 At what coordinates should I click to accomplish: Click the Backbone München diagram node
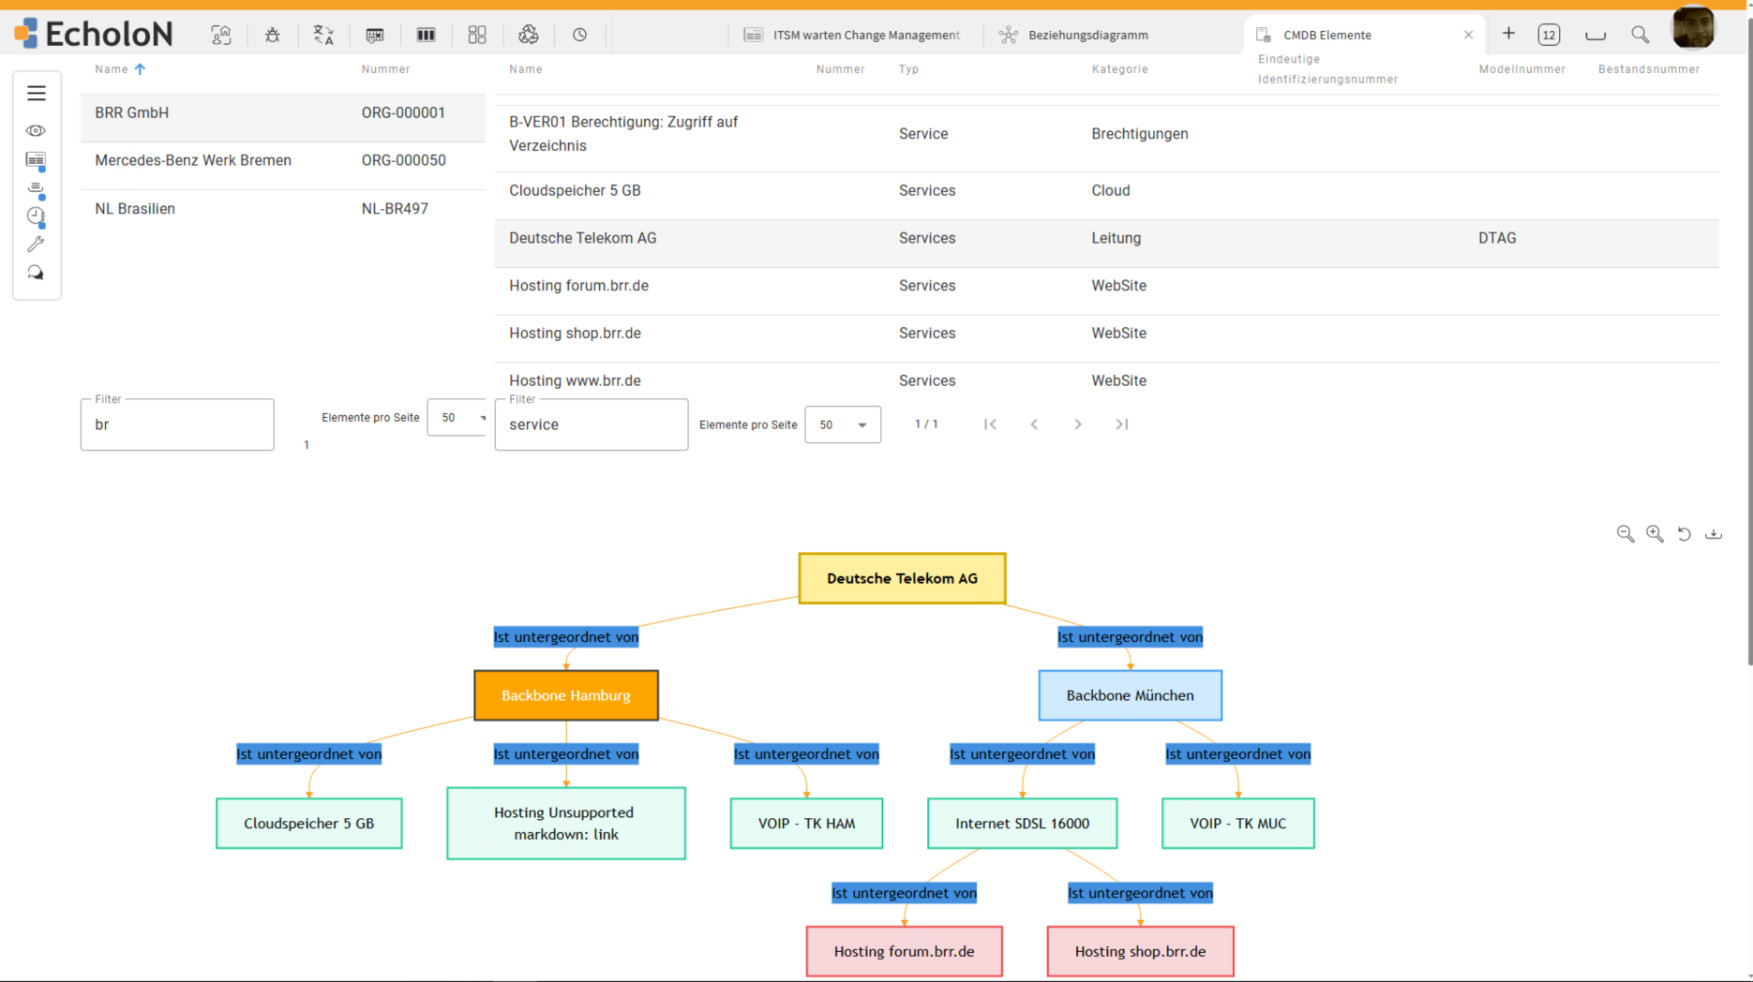(1130, 695)
